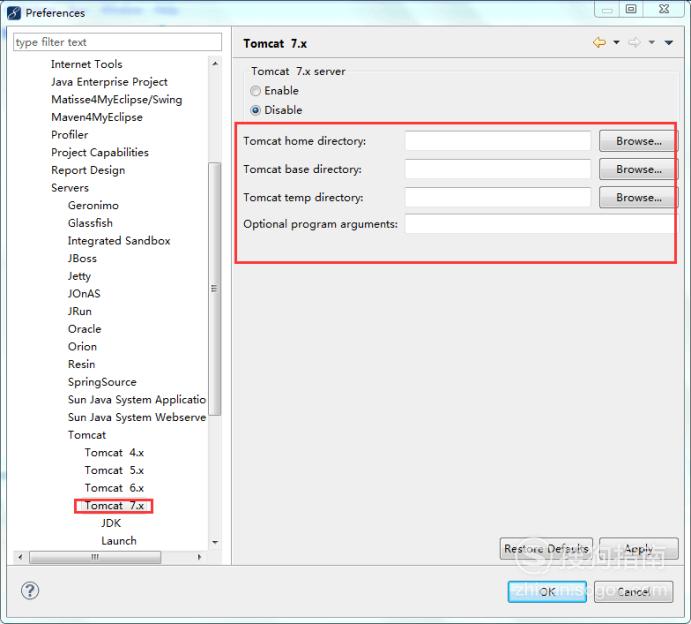Open Tomcat 4.x settings
The image size is (691, 624).
(115, 453)
